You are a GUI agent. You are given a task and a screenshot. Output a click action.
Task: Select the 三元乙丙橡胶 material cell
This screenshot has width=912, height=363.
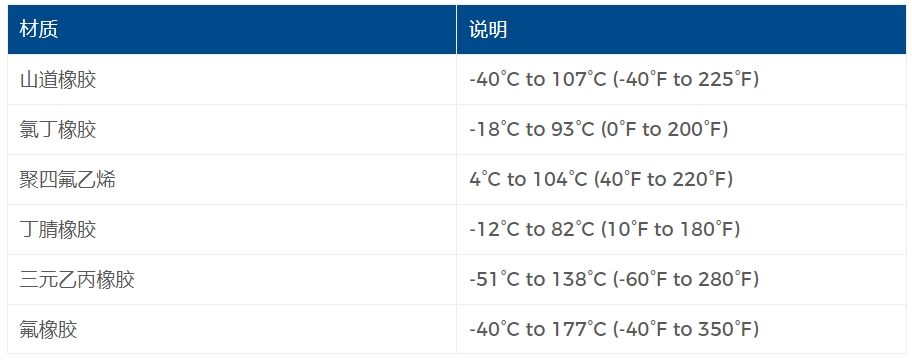click(x=232, y=280)
